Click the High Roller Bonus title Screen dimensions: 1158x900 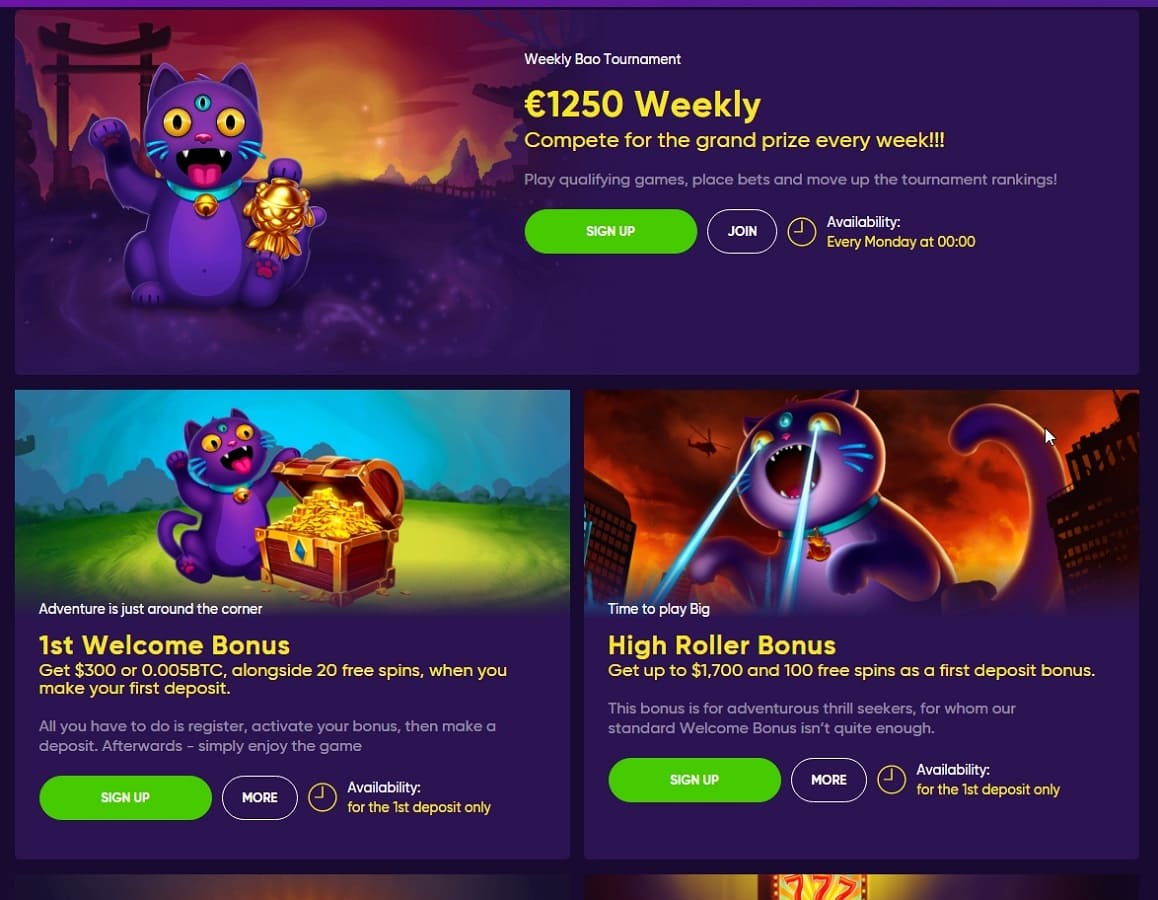pos(722,645)
